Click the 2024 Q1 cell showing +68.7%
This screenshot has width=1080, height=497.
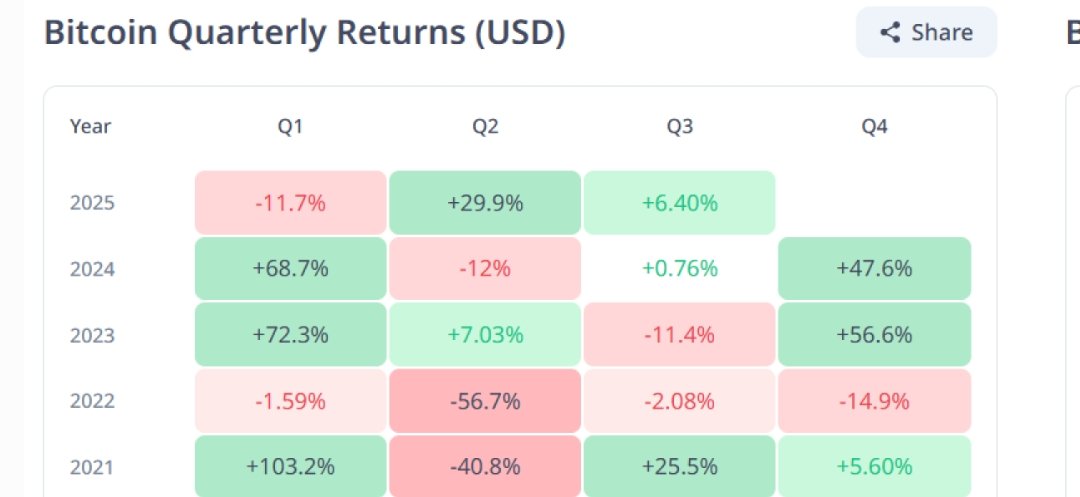tap(290, 269)
